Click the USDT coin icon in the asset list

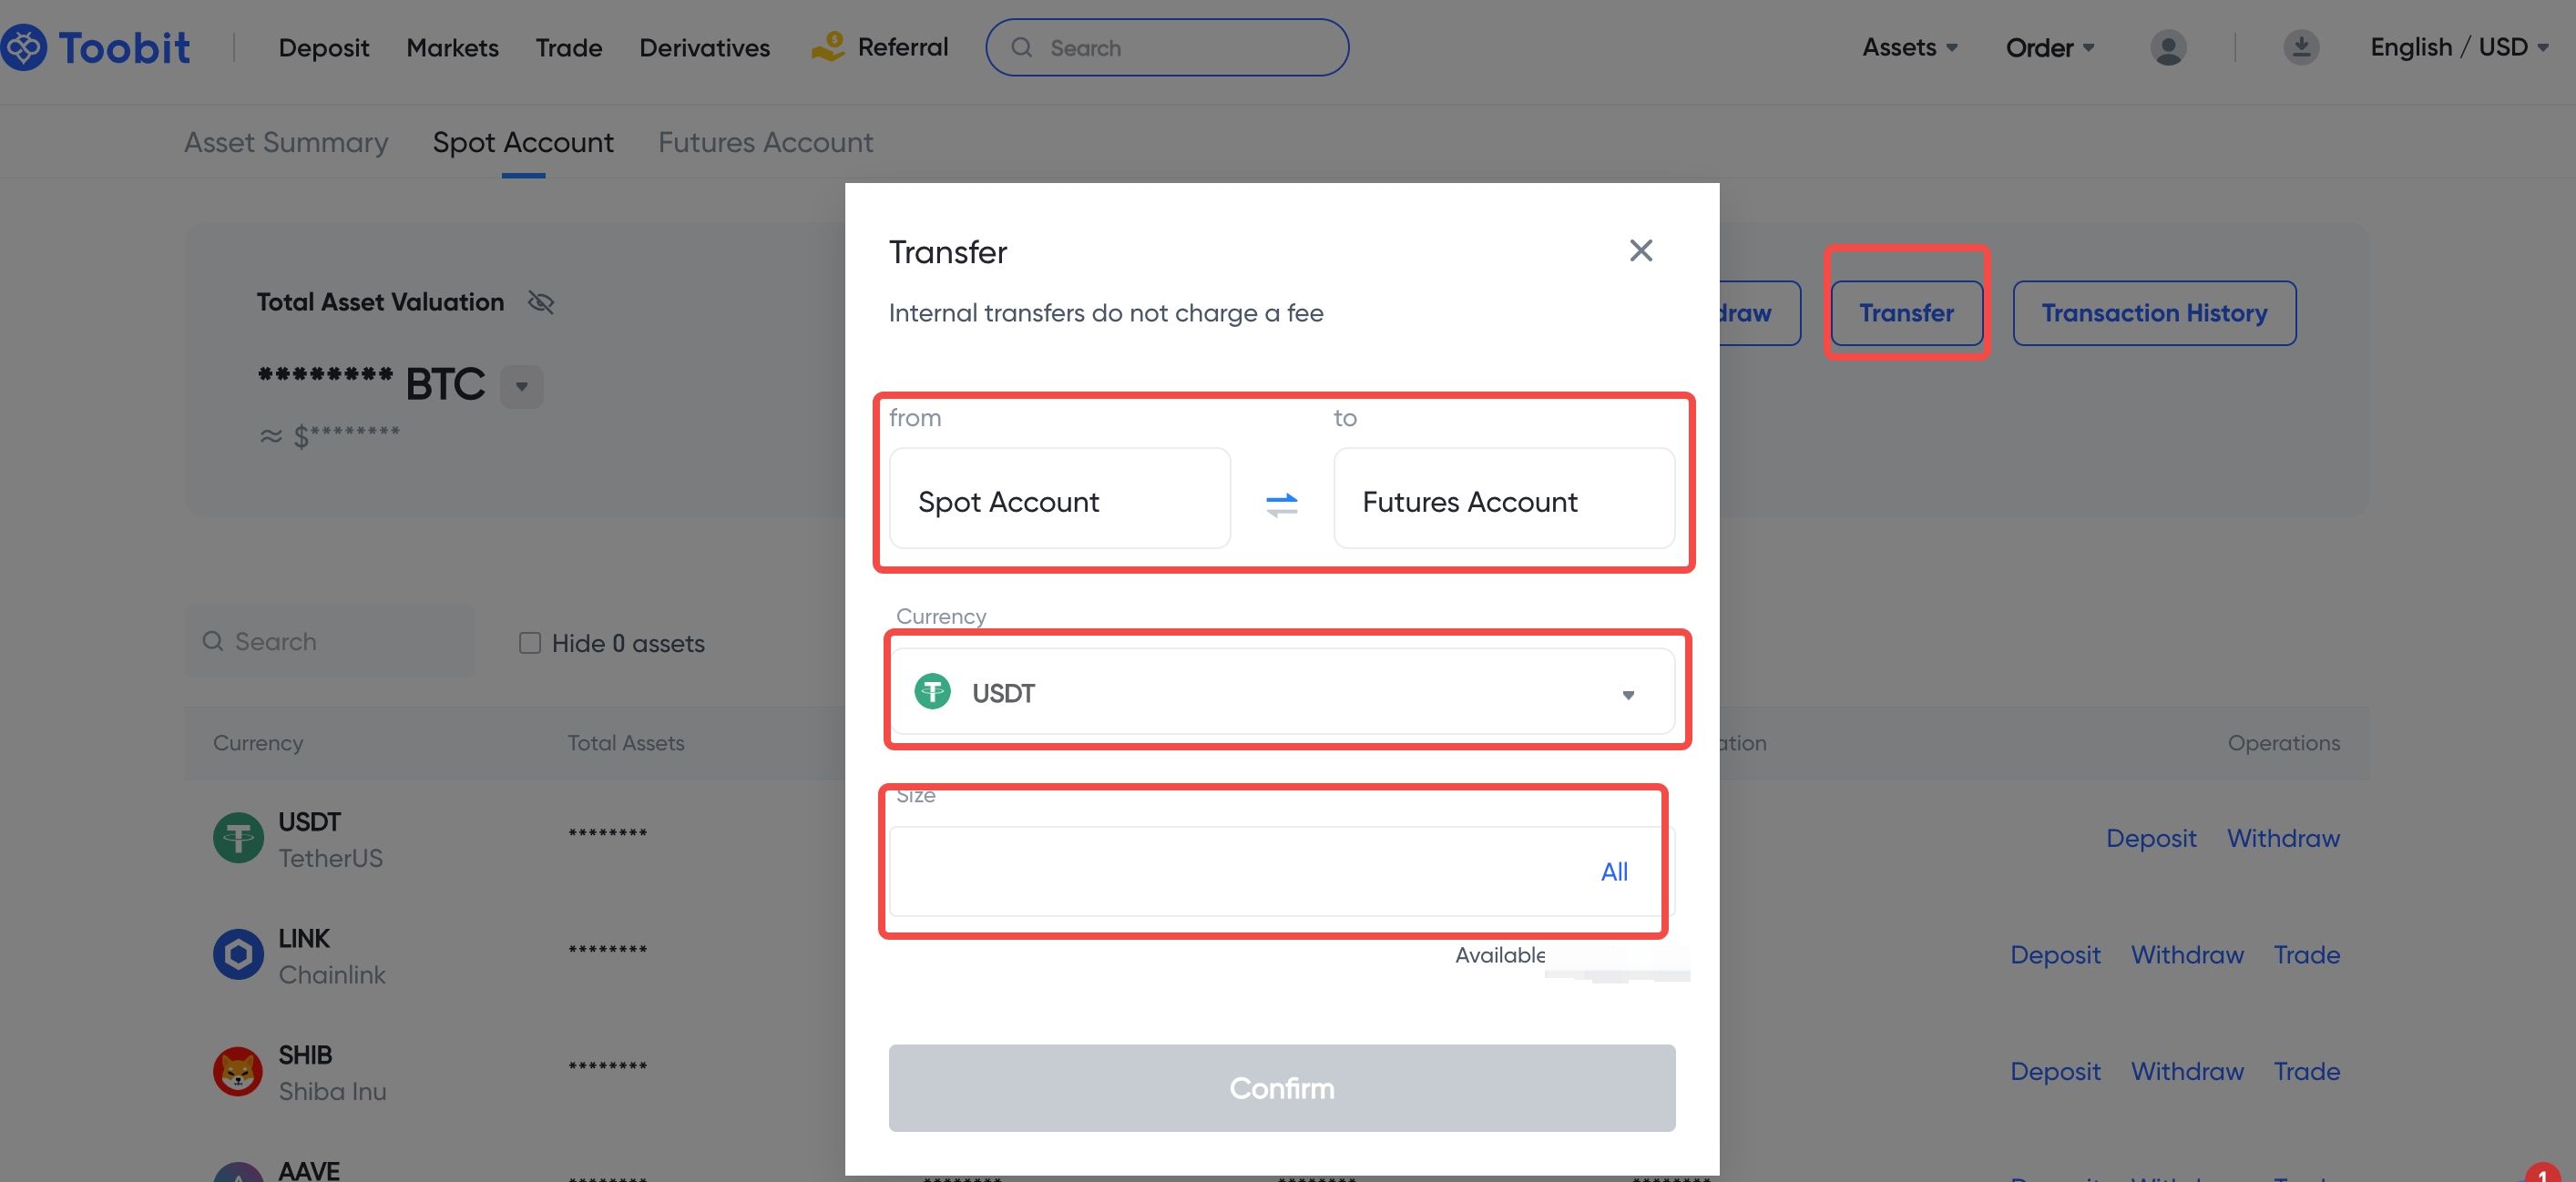238,837
